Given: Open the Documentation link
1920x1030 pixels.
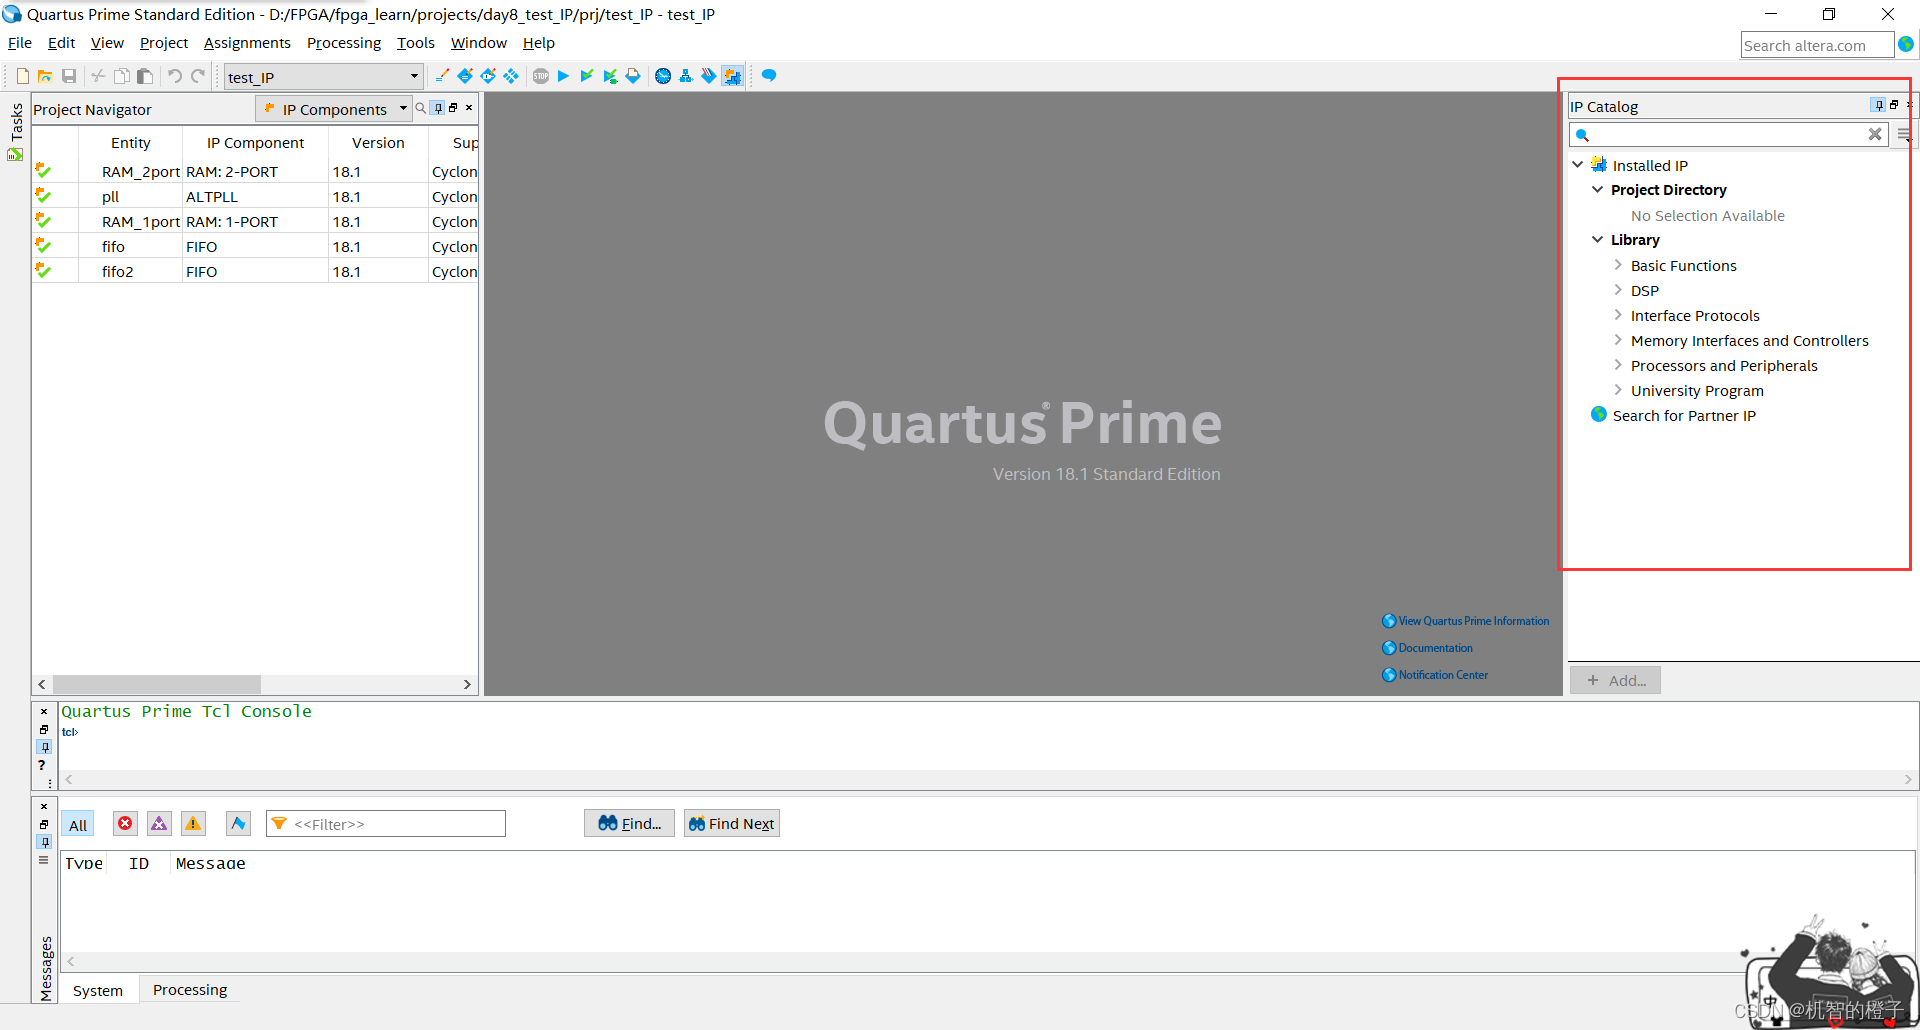Looking at the screenshot, I should point(1428,648).
